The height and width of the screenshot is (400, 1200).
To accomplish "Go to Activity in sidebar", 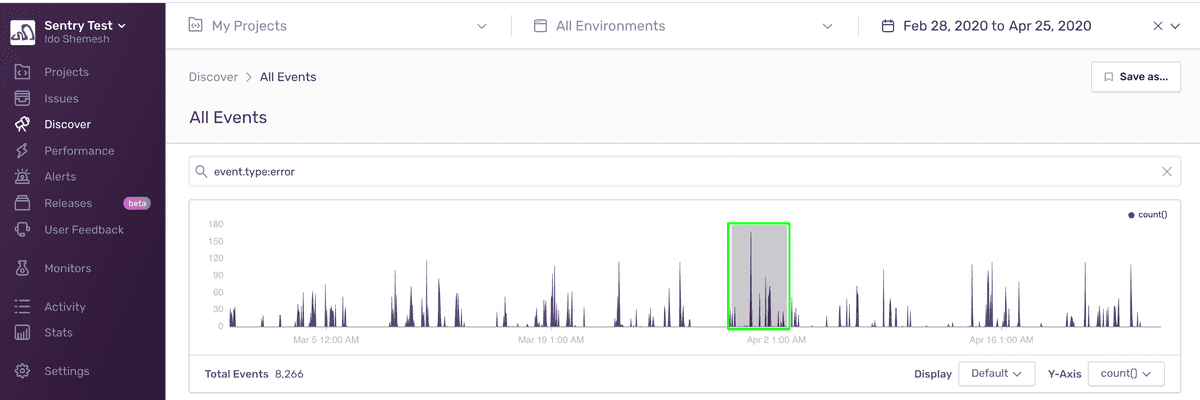I will pos(65,307).
